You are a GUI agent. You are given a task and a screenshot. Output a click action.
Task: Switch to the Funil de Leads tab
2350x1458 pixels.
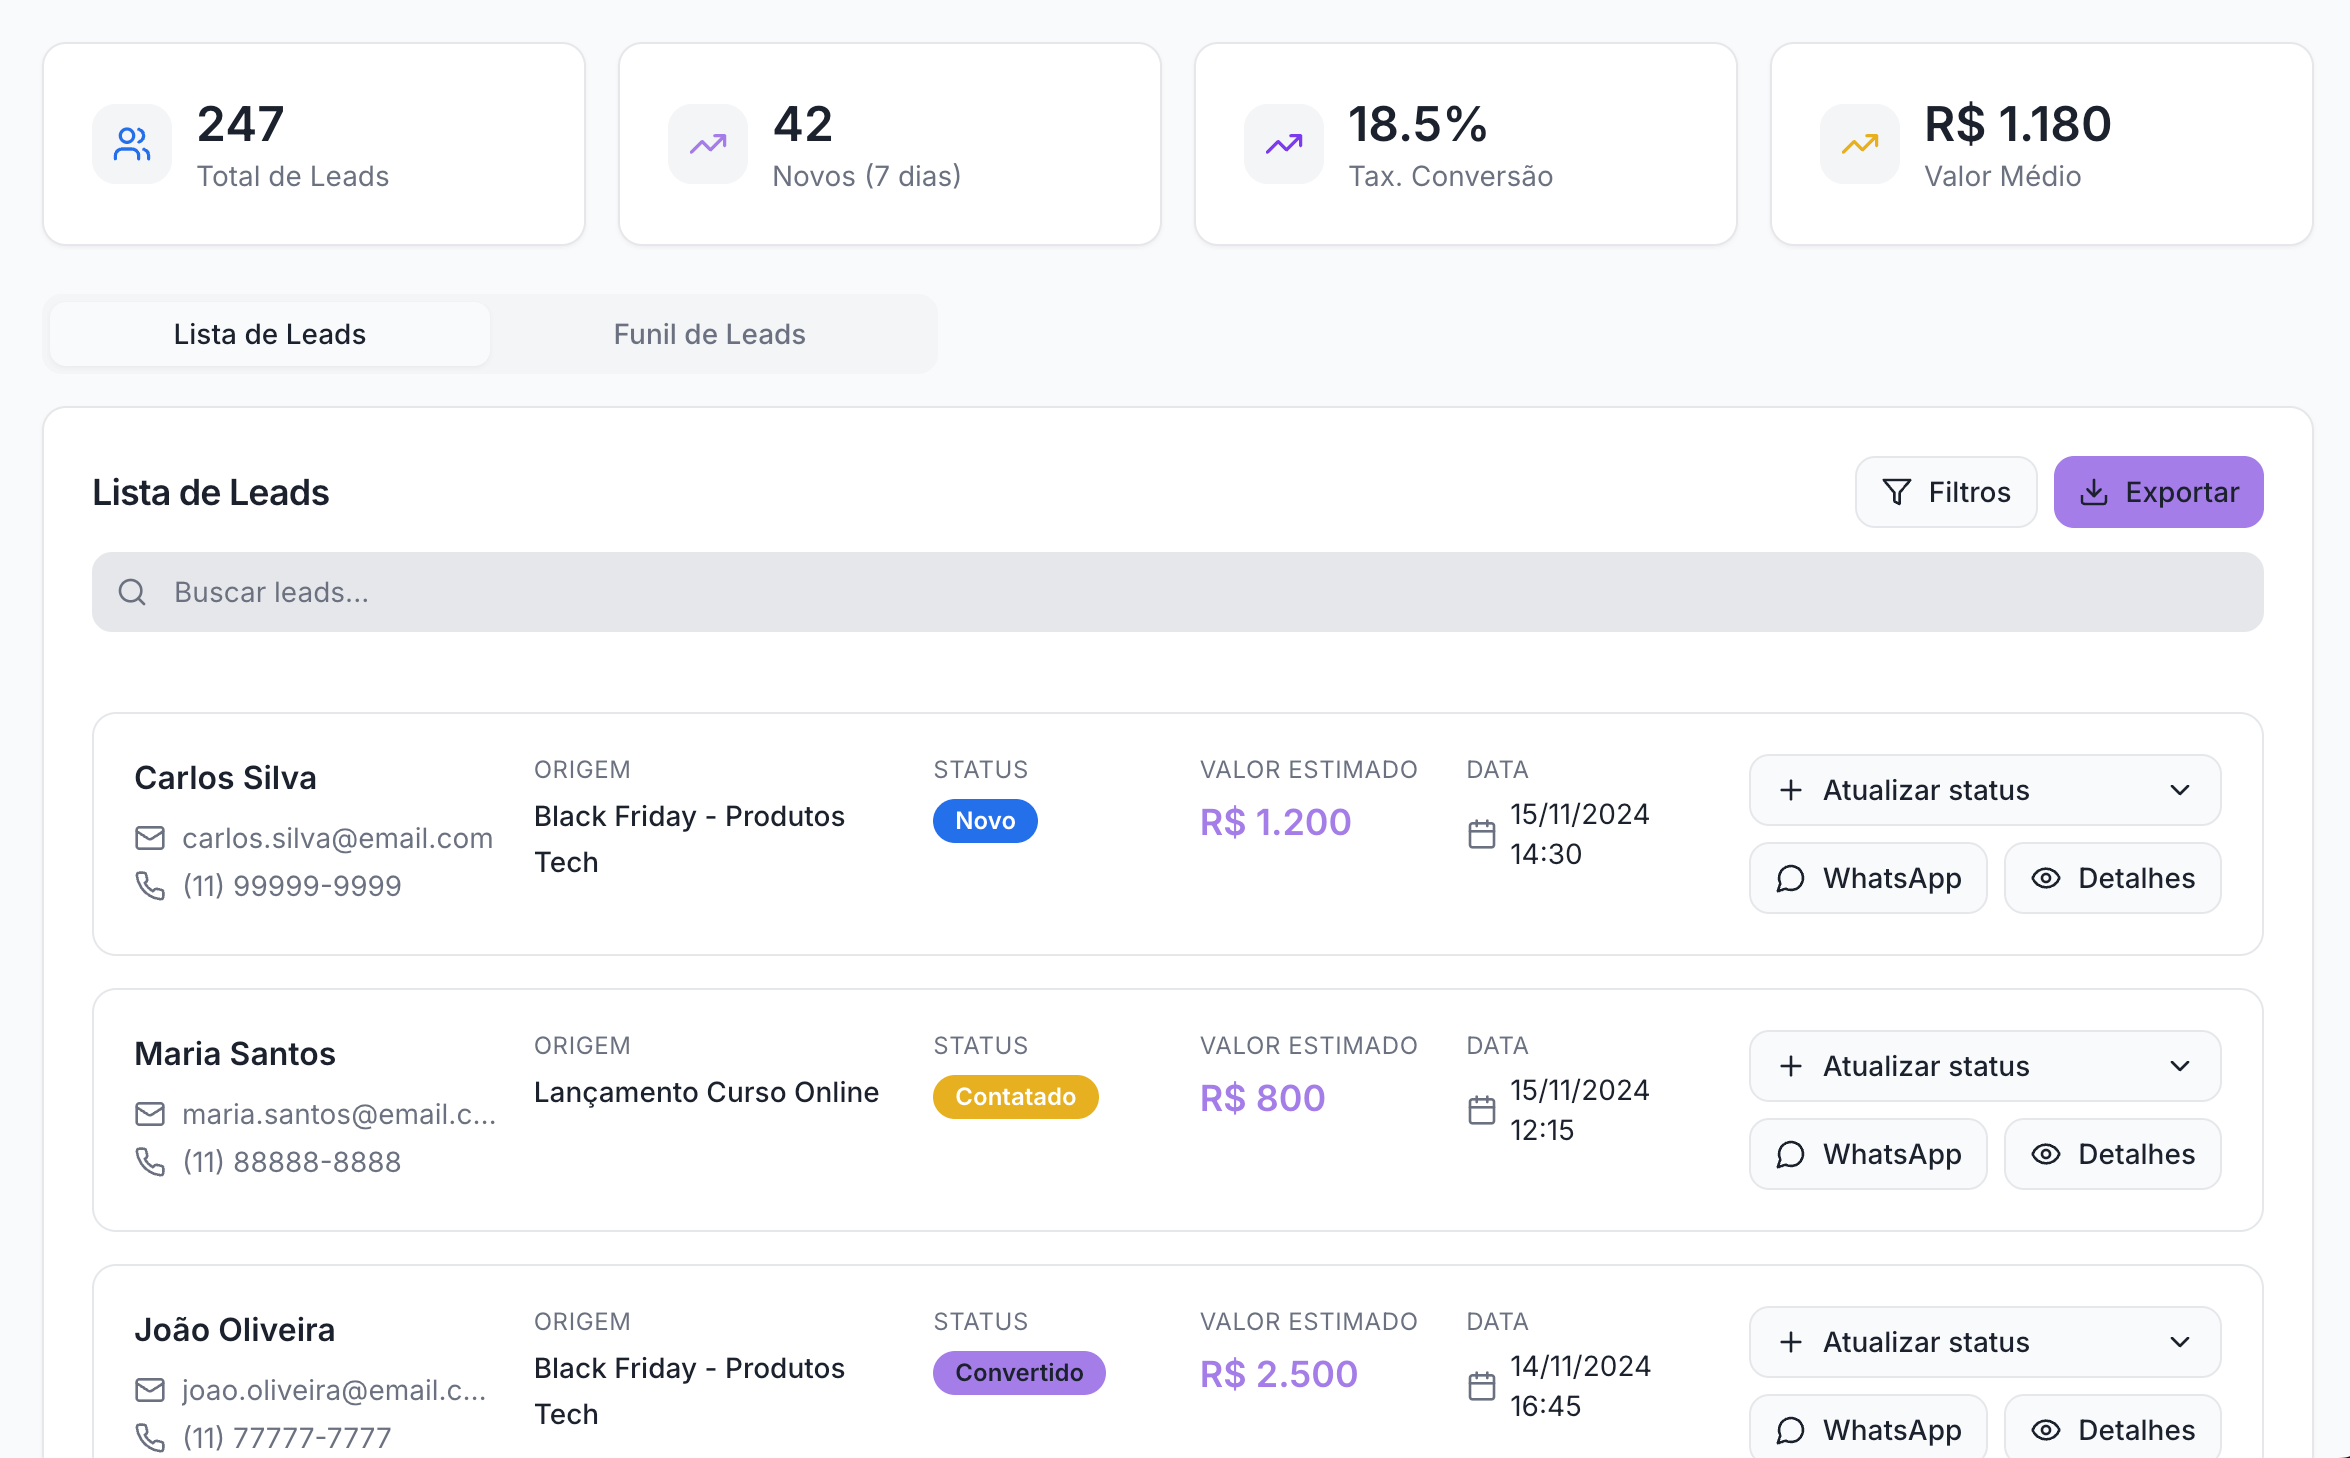(x=709, y=334)
